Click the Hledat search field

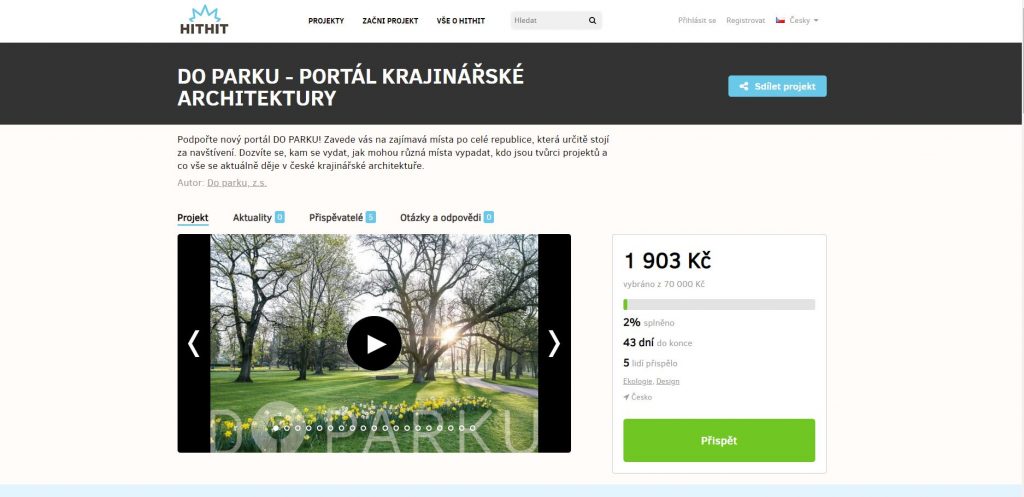click(x=549, y=20)
